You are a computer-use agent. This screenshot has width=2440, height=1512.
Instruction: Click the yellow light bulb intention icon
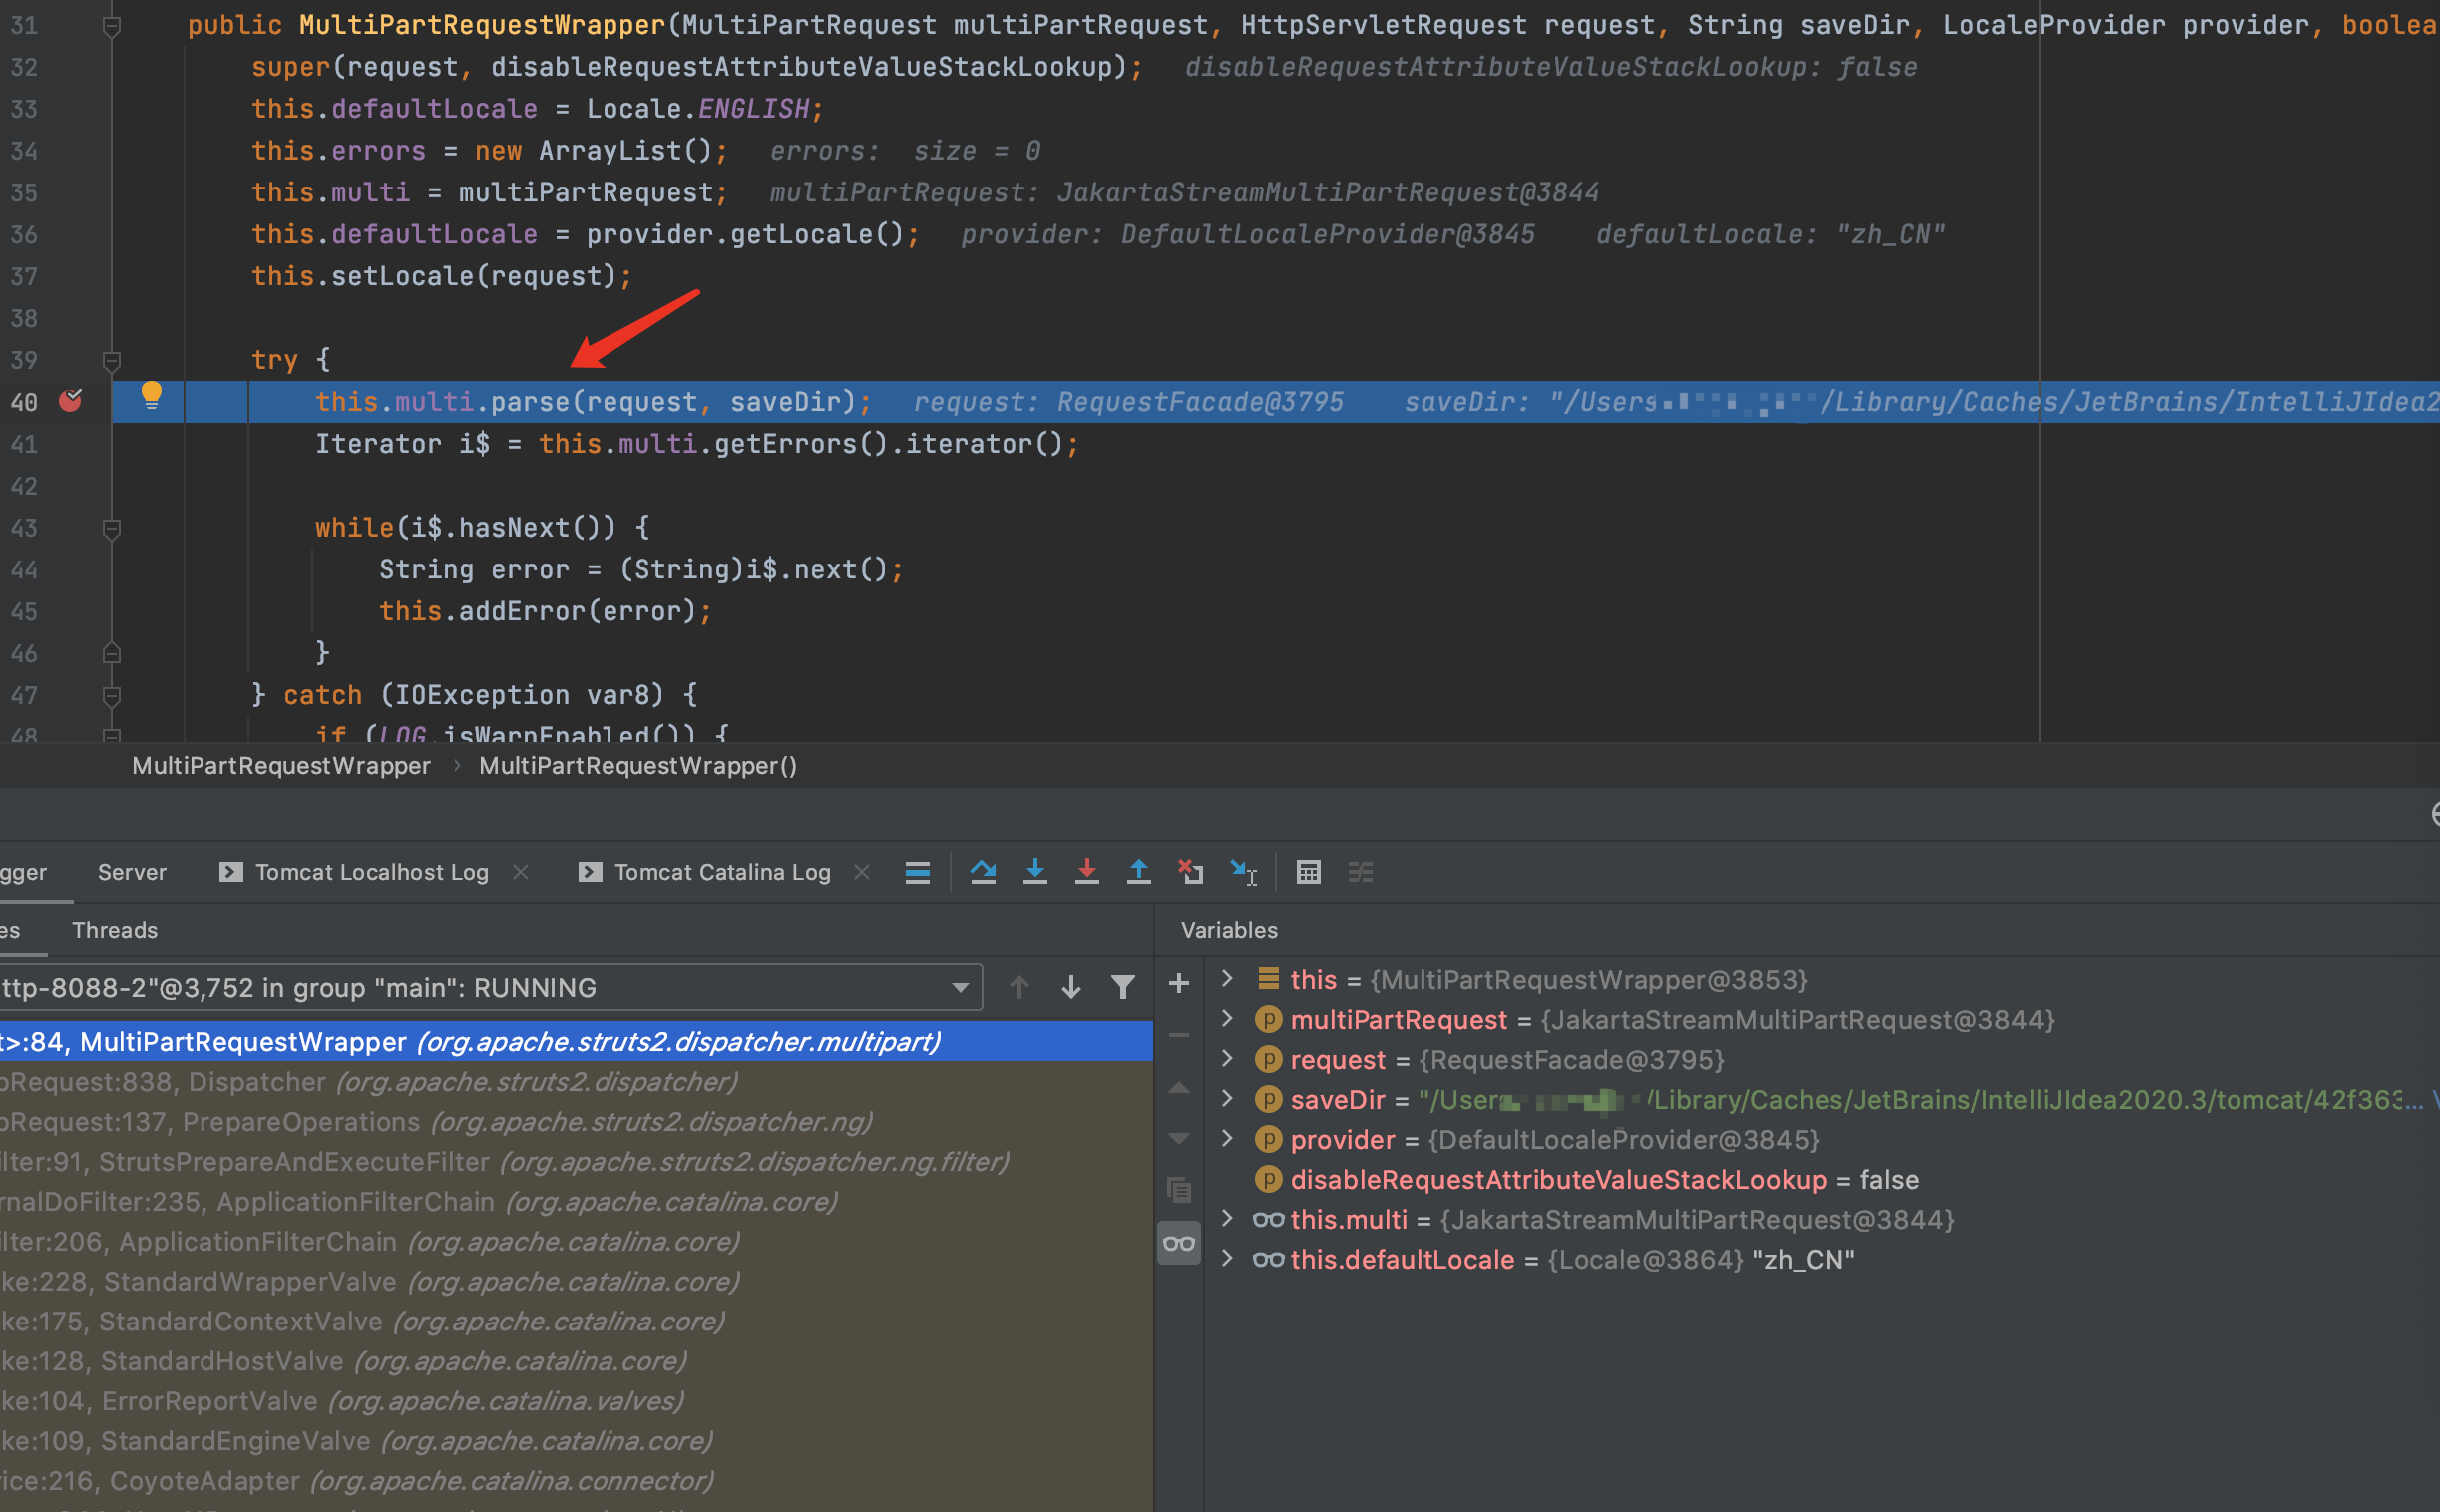pyautogui.click(x=151, y=396)
